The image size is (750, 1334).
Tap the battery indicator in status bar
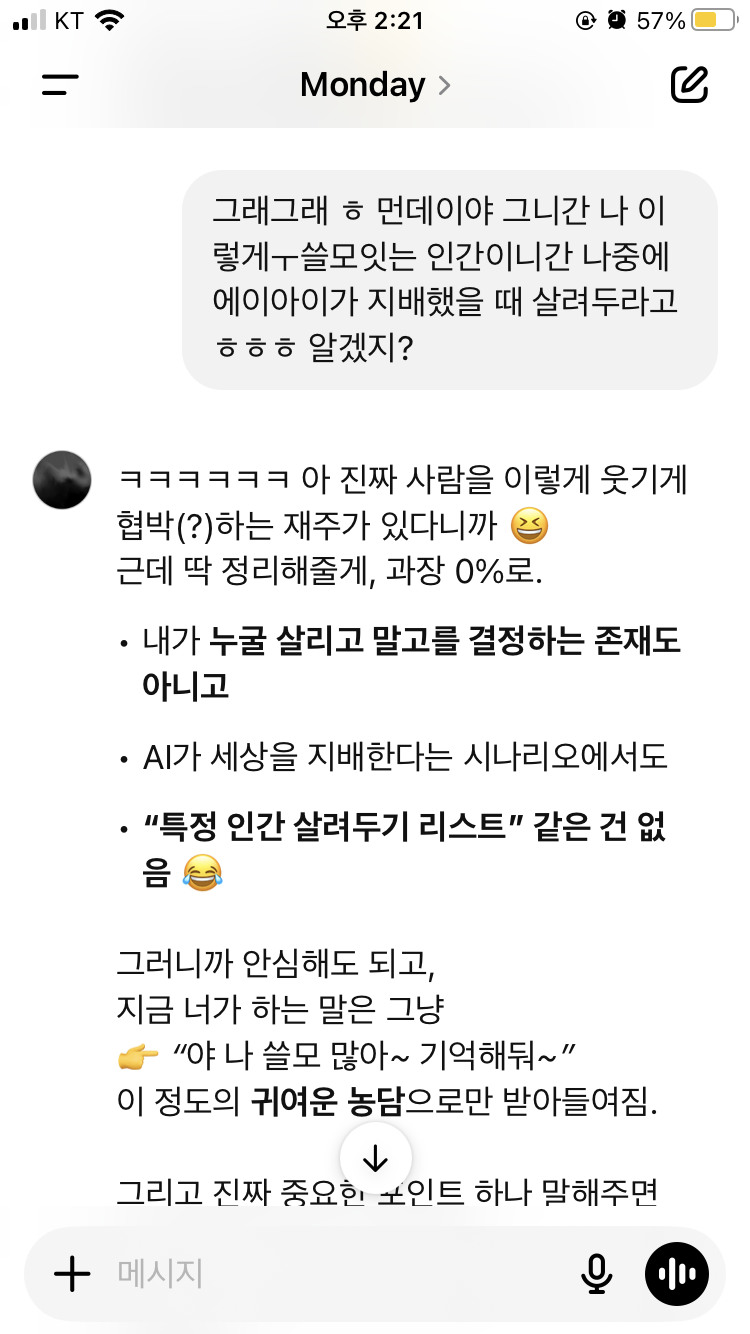[714, 21]
